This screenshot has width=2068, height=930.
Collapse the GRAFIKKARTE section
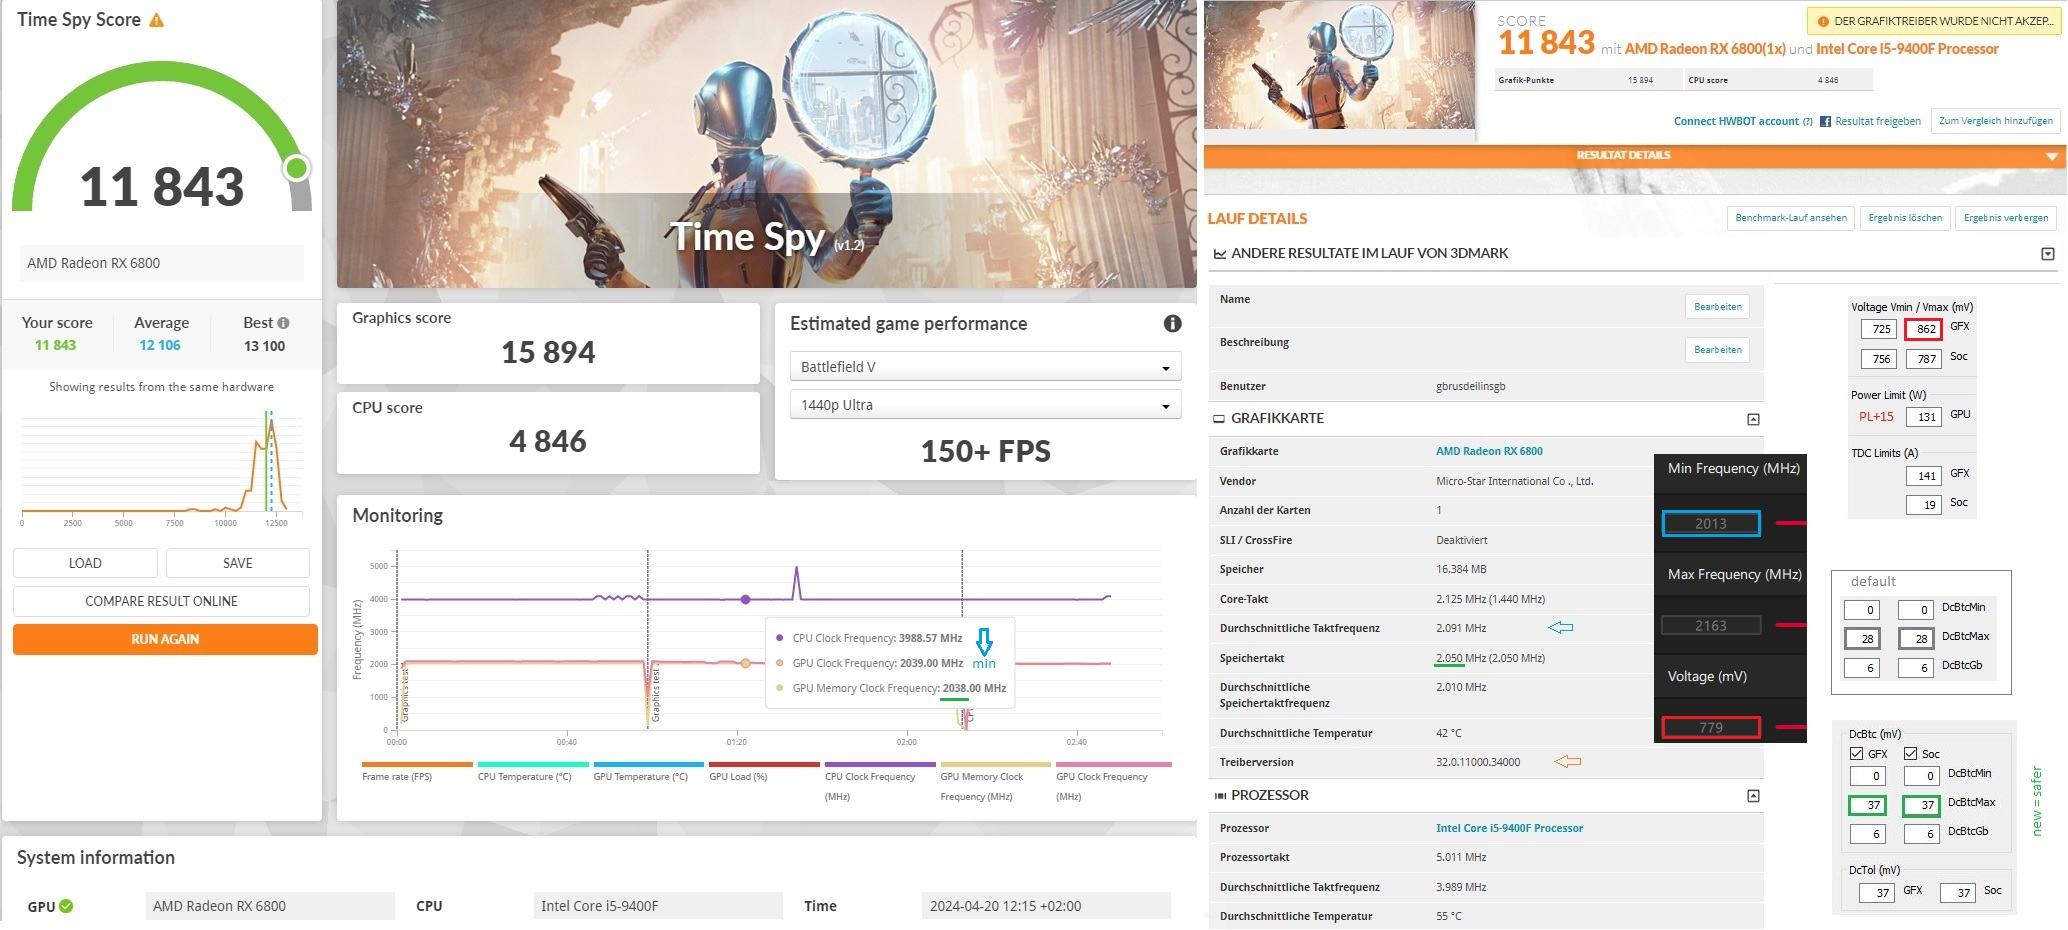(1753, 419)
